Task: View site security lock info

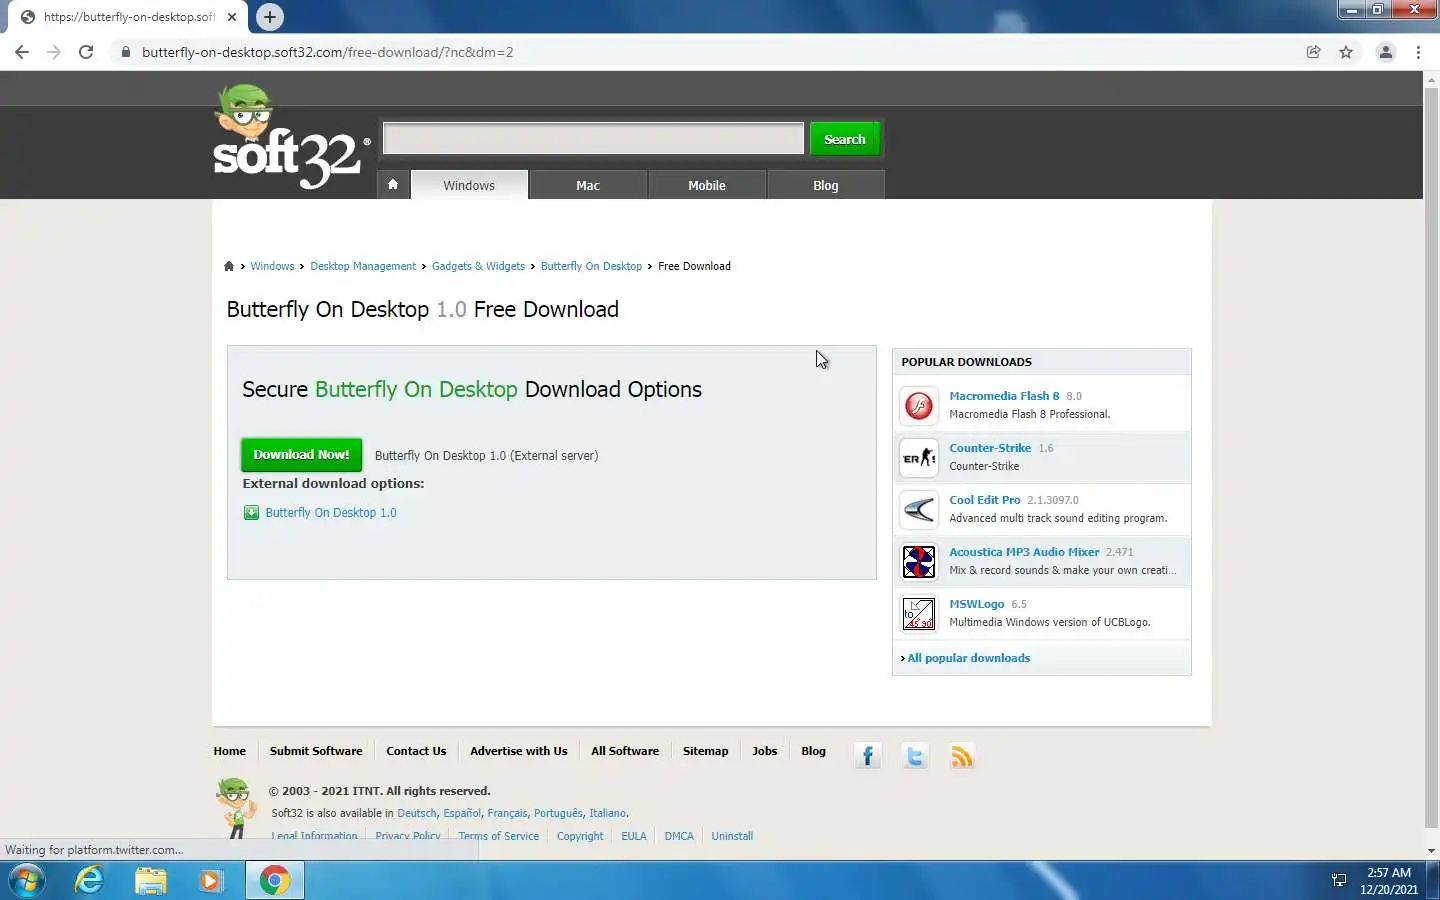Action: [x=125, y=52]
